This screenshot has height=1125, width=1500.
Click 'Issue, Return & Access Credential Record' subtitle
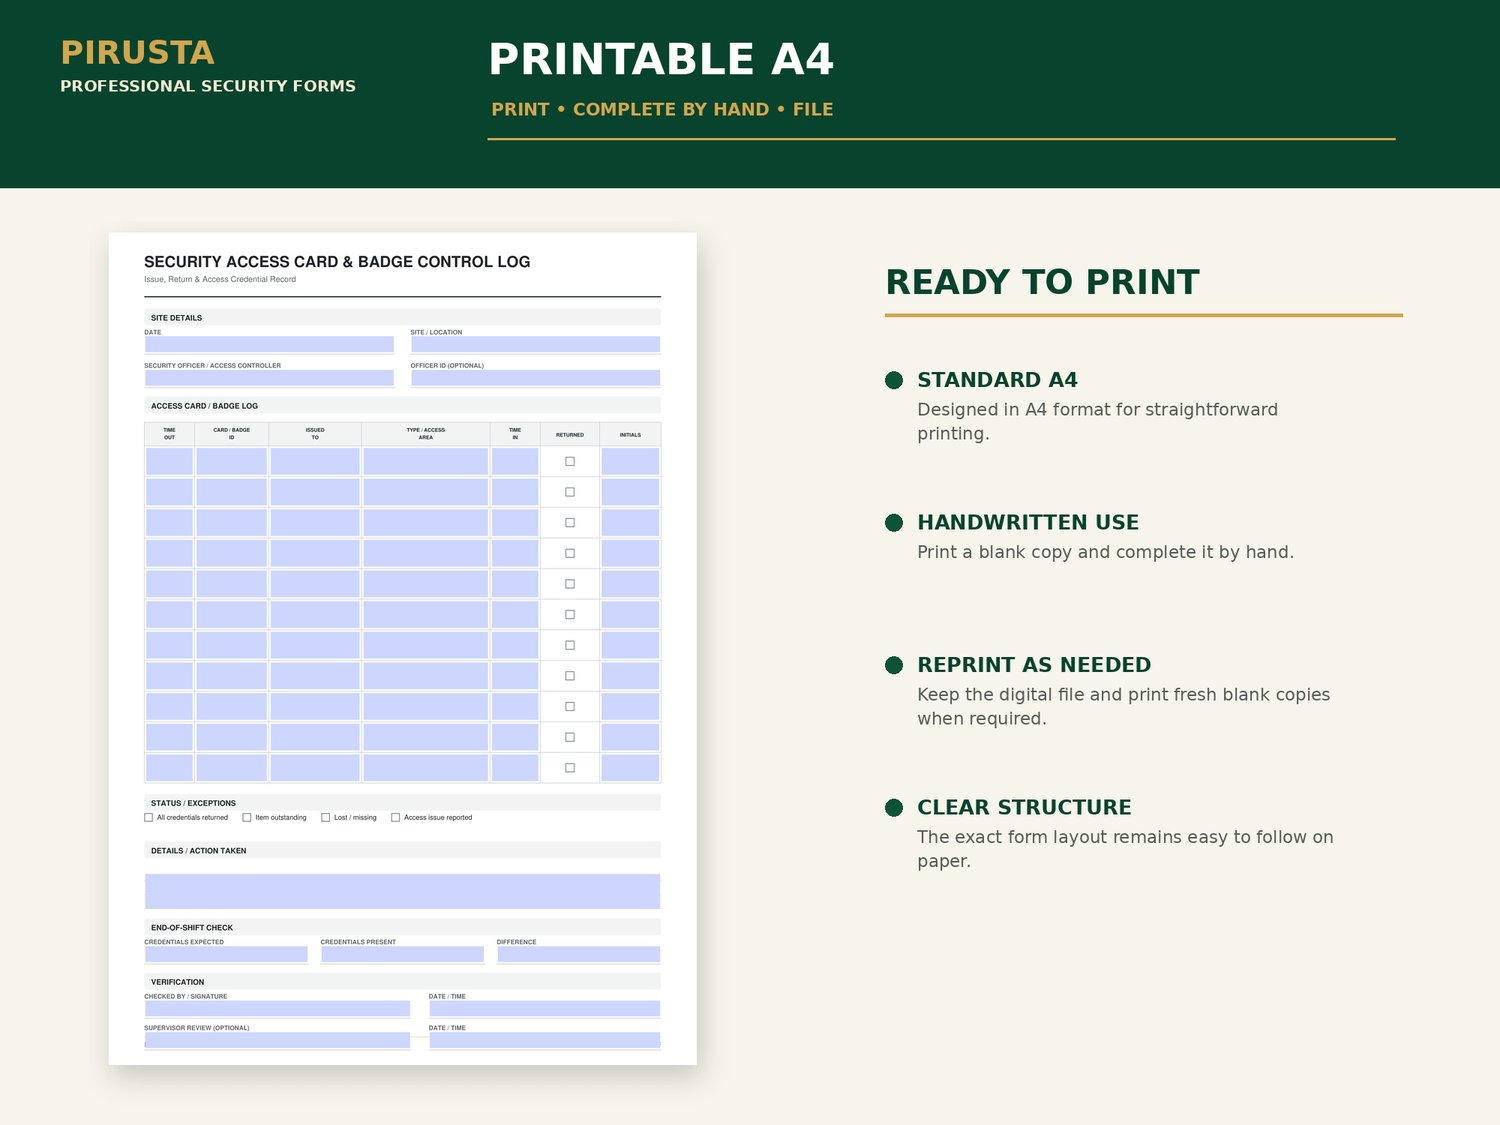click(220, 279)
